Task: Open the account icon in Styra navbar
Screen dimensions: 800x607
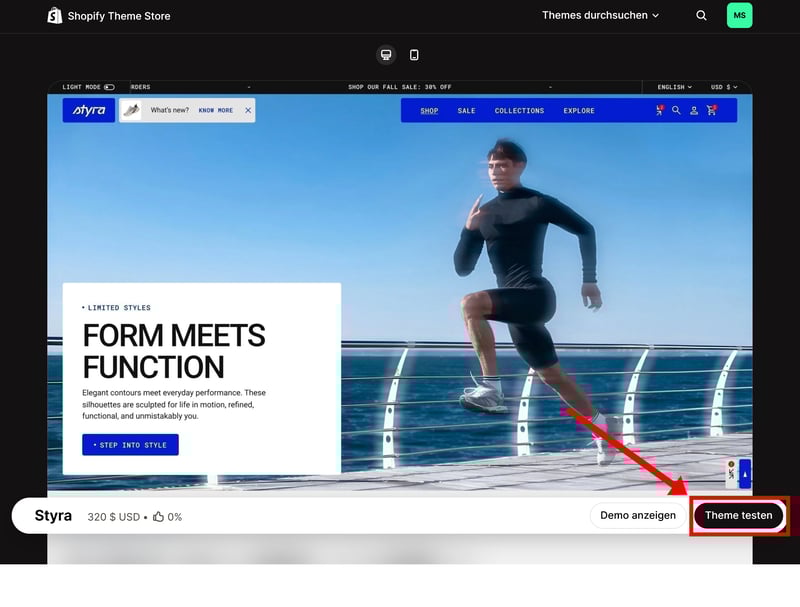Action: point(693,111)
